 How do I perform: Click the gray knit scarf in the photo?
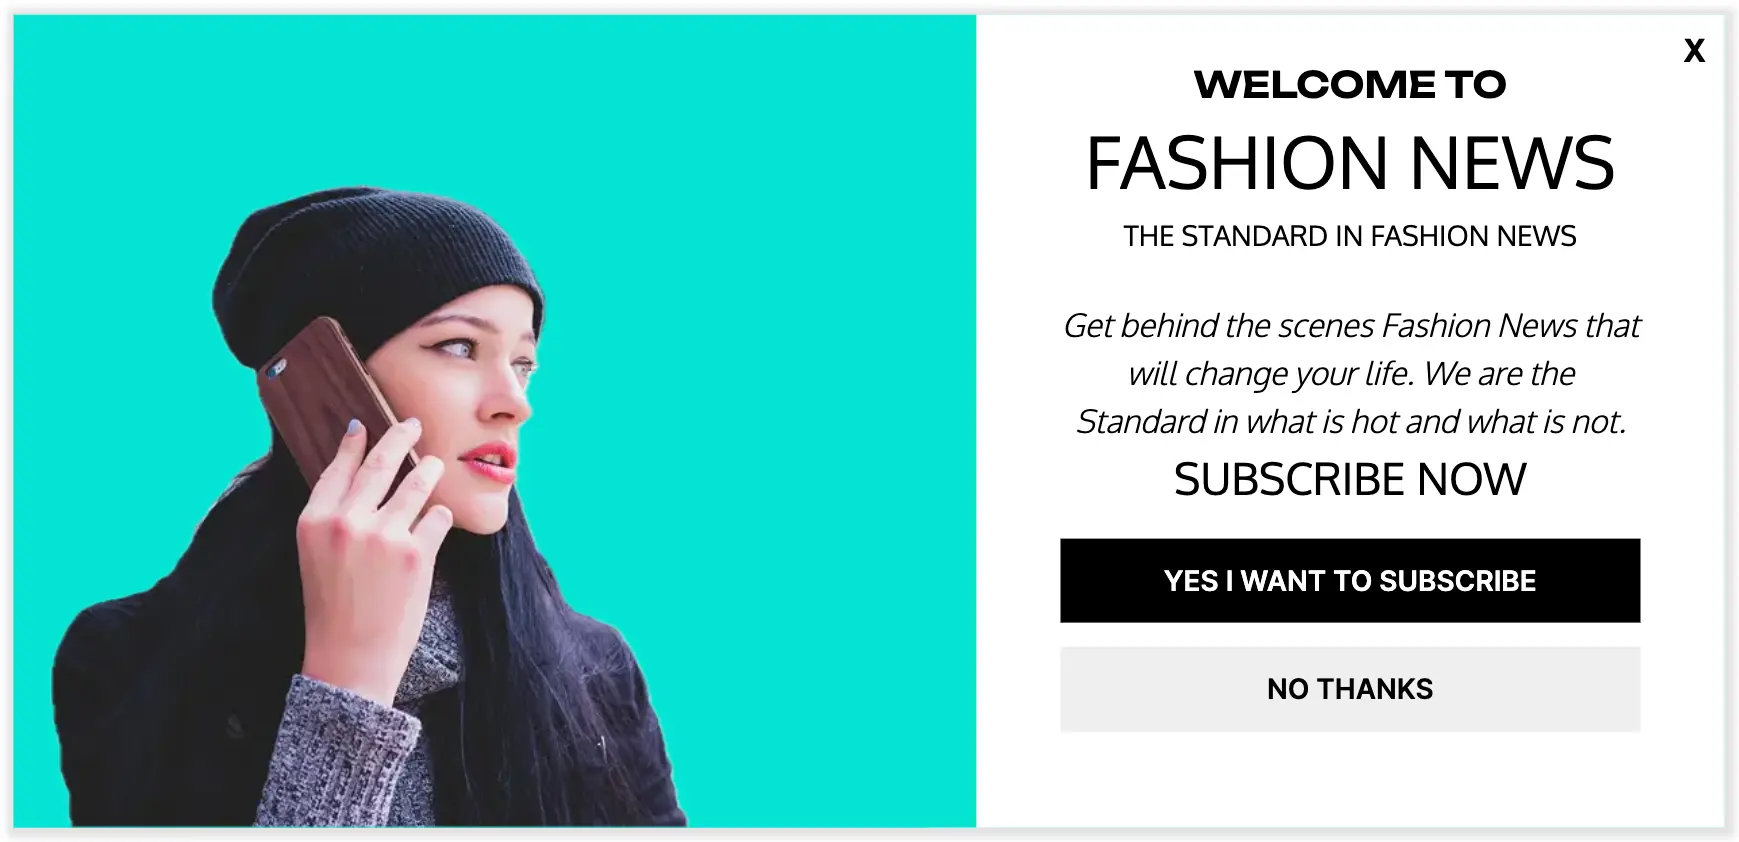[430, 640]
